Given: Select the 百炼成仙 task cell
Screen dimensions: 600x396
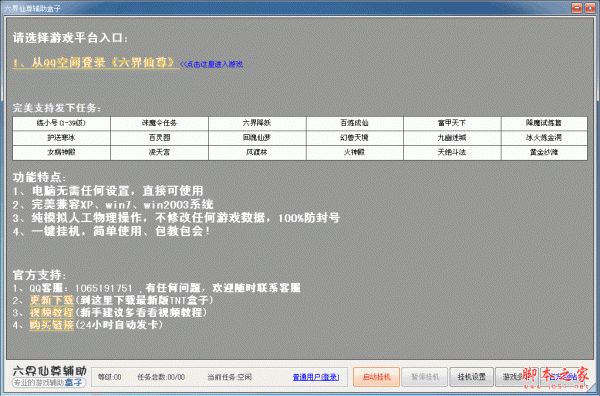Looking at the screenshot, I should [355, 123].
